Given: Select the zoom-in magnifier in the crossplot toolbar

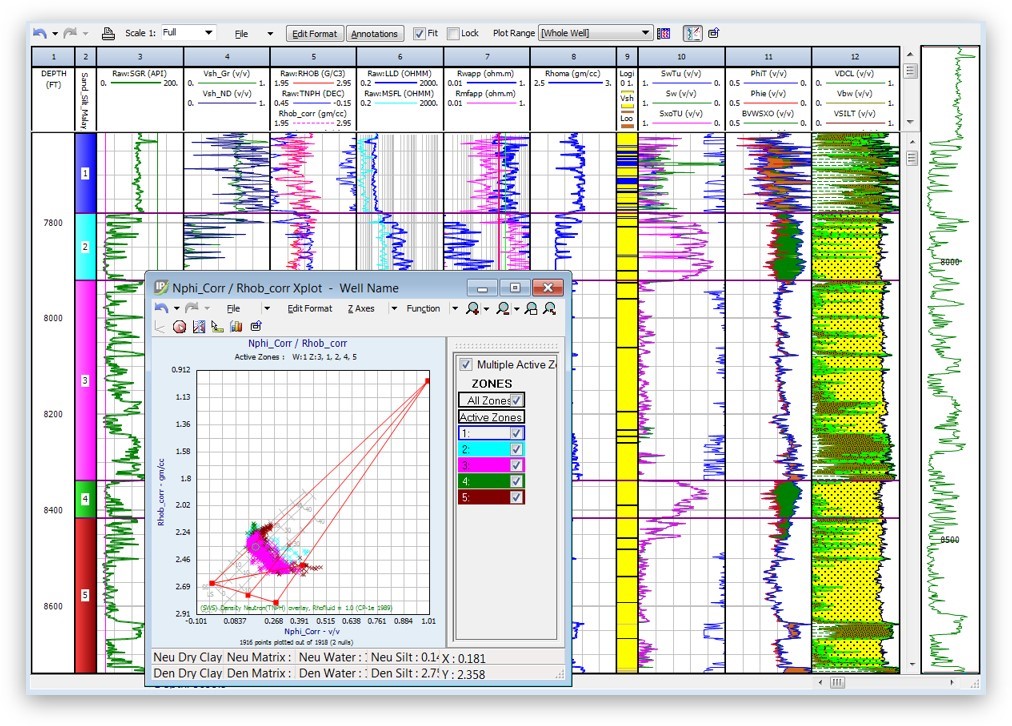Looking at the screenshot, I should (x=471, y=308).
